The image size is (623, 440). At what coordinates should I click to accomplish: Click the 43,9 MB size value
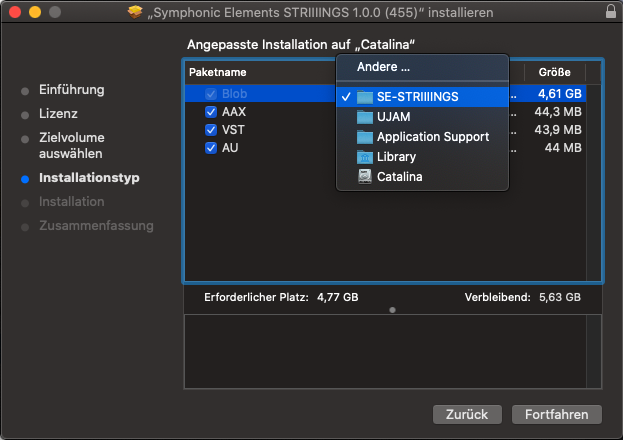click(x=558, y=130)
